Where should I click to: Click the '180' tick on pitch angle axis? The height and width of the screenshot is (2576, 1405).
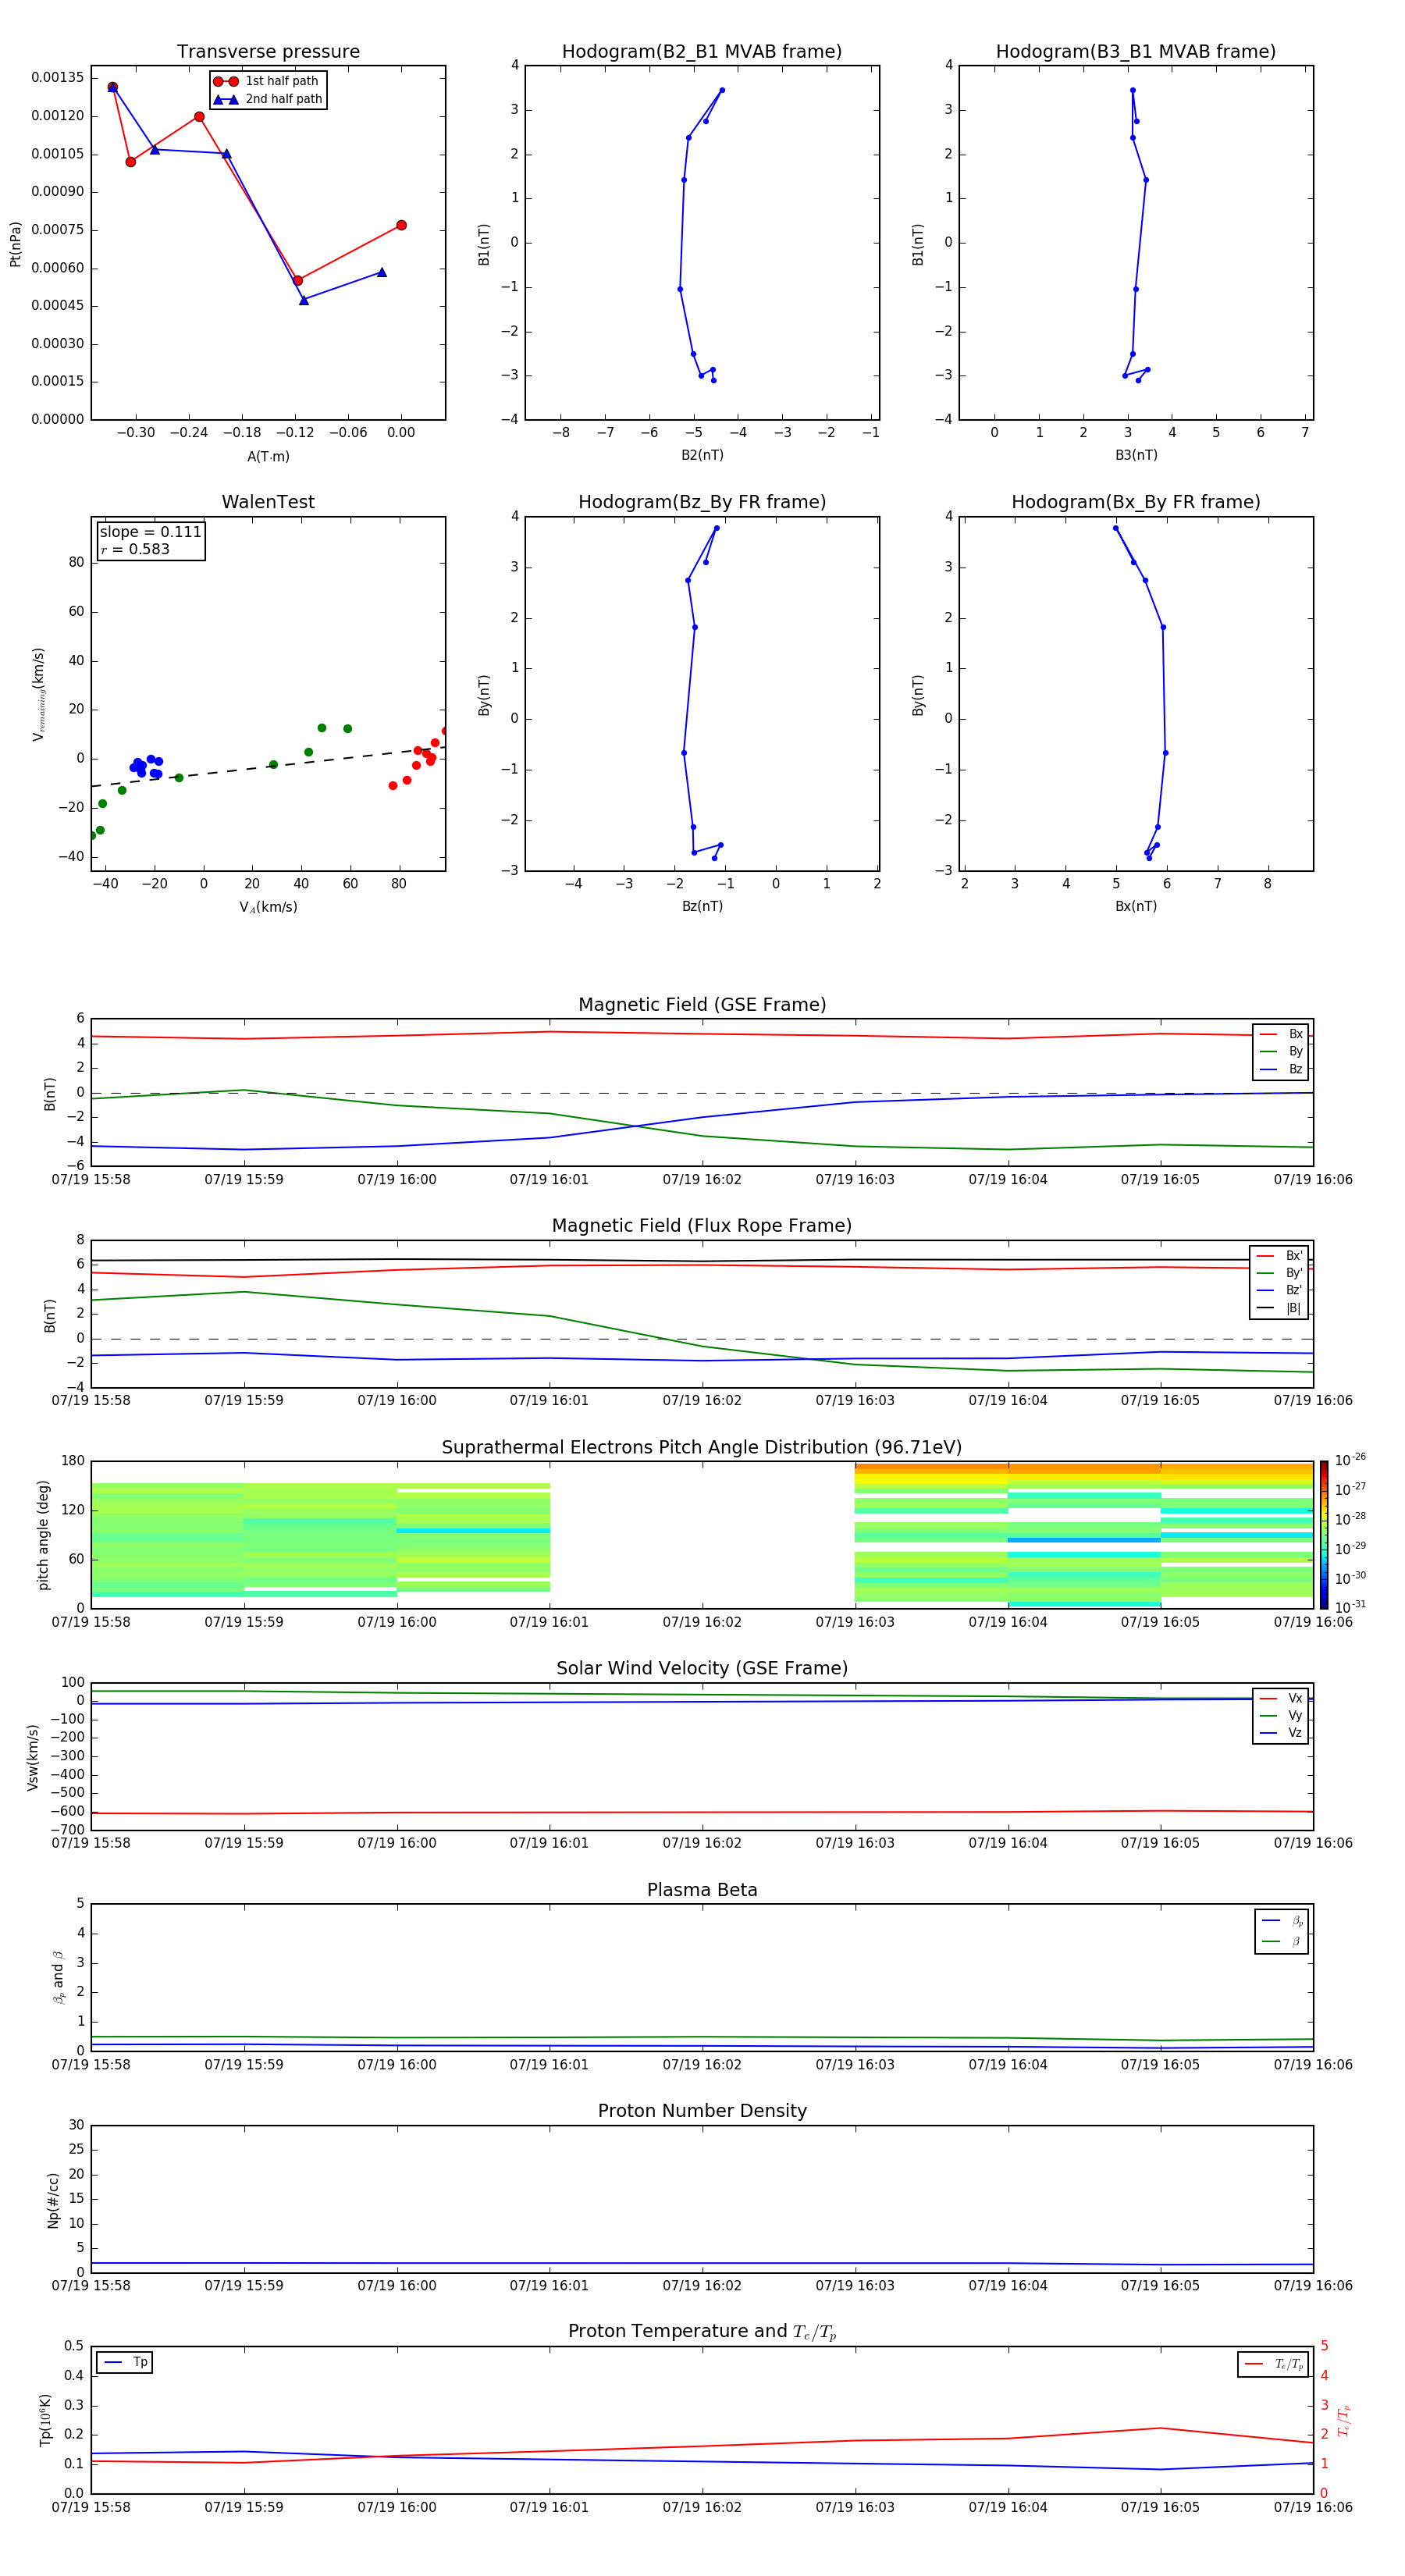(x=73, y=1461)
